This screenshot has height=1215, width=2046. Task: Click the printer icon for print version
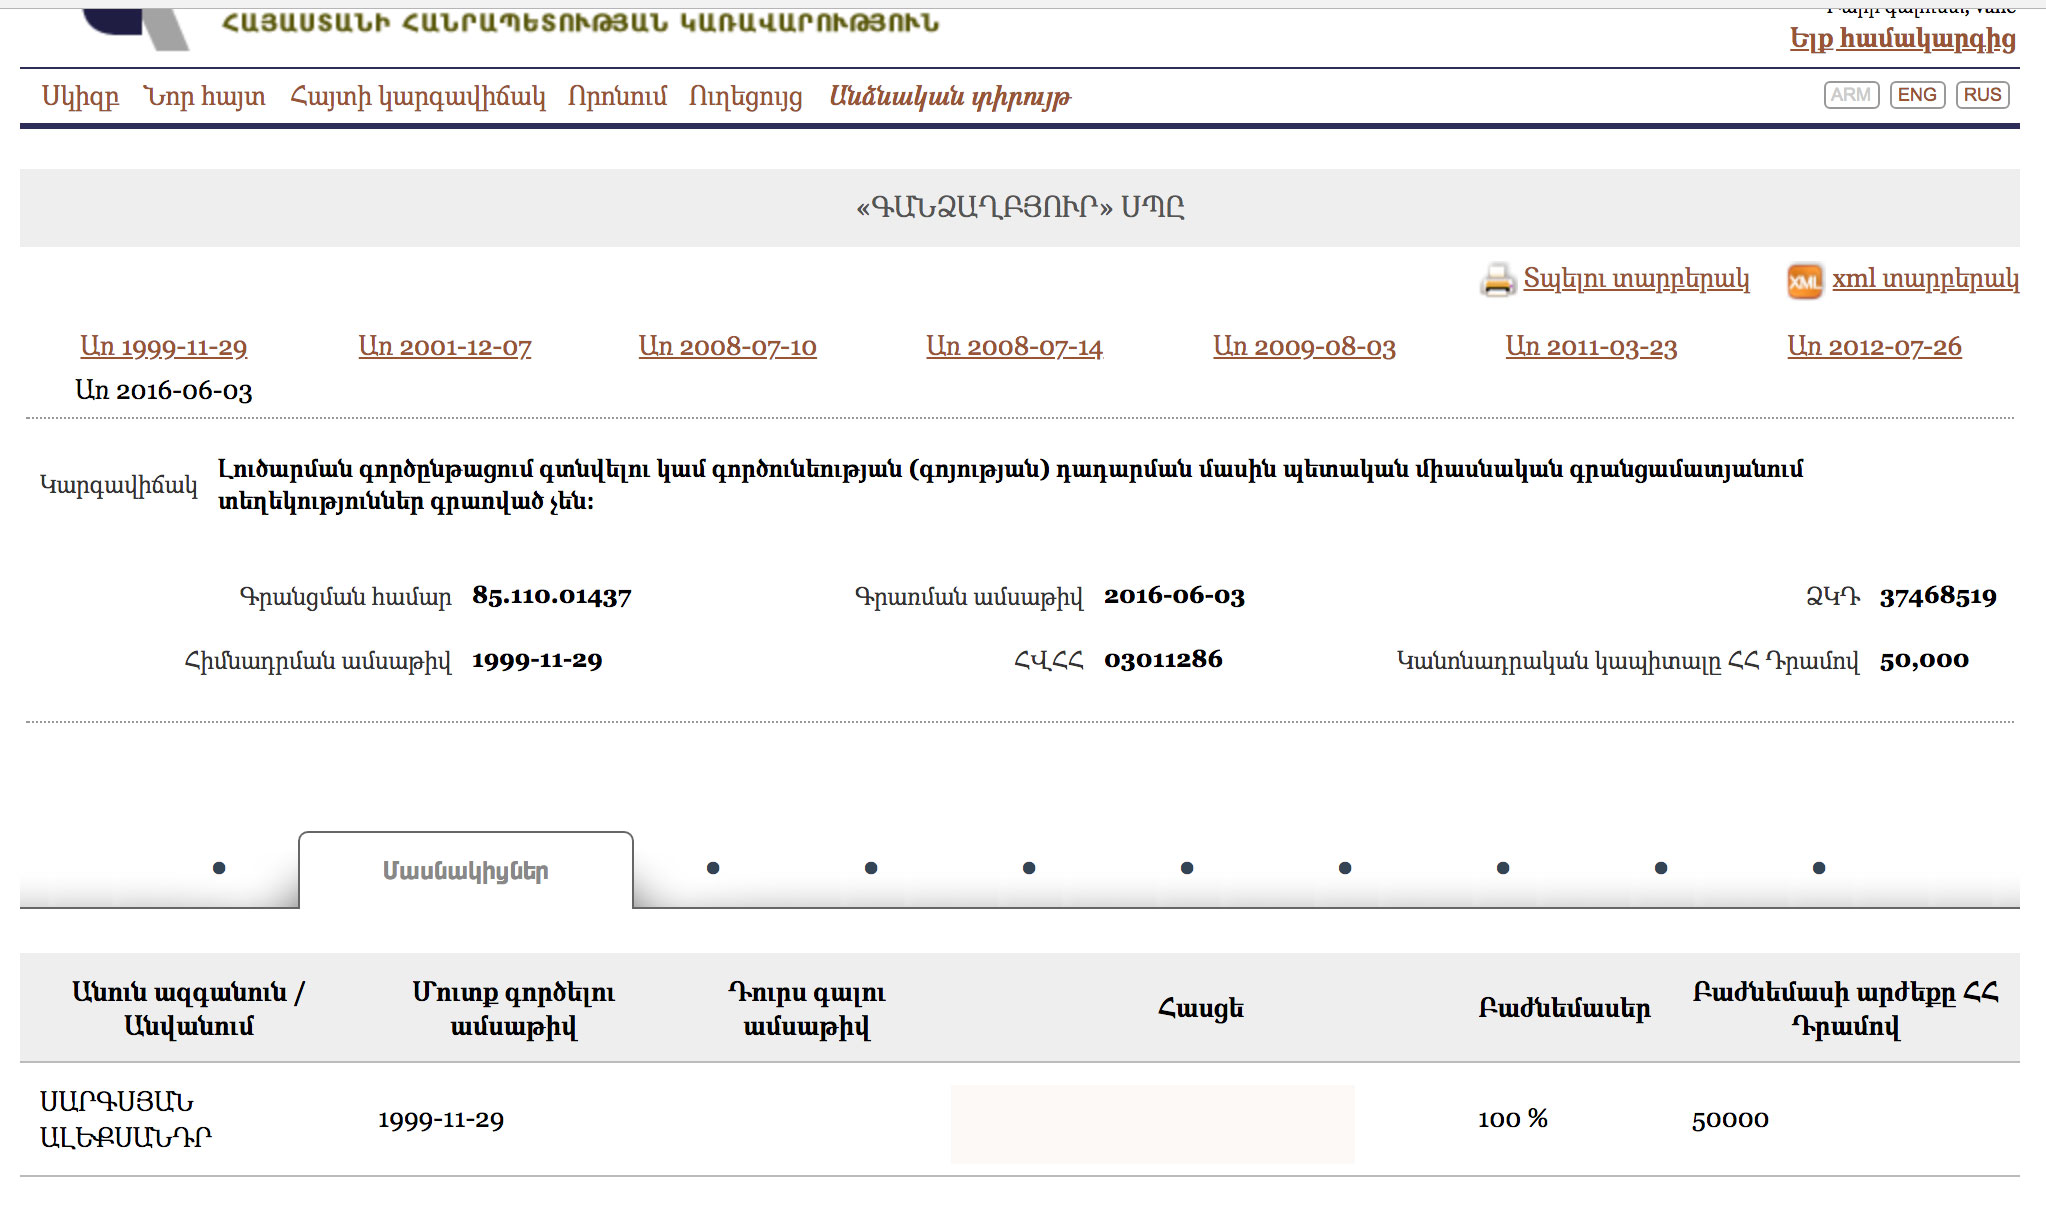(x=1498, y=280)
